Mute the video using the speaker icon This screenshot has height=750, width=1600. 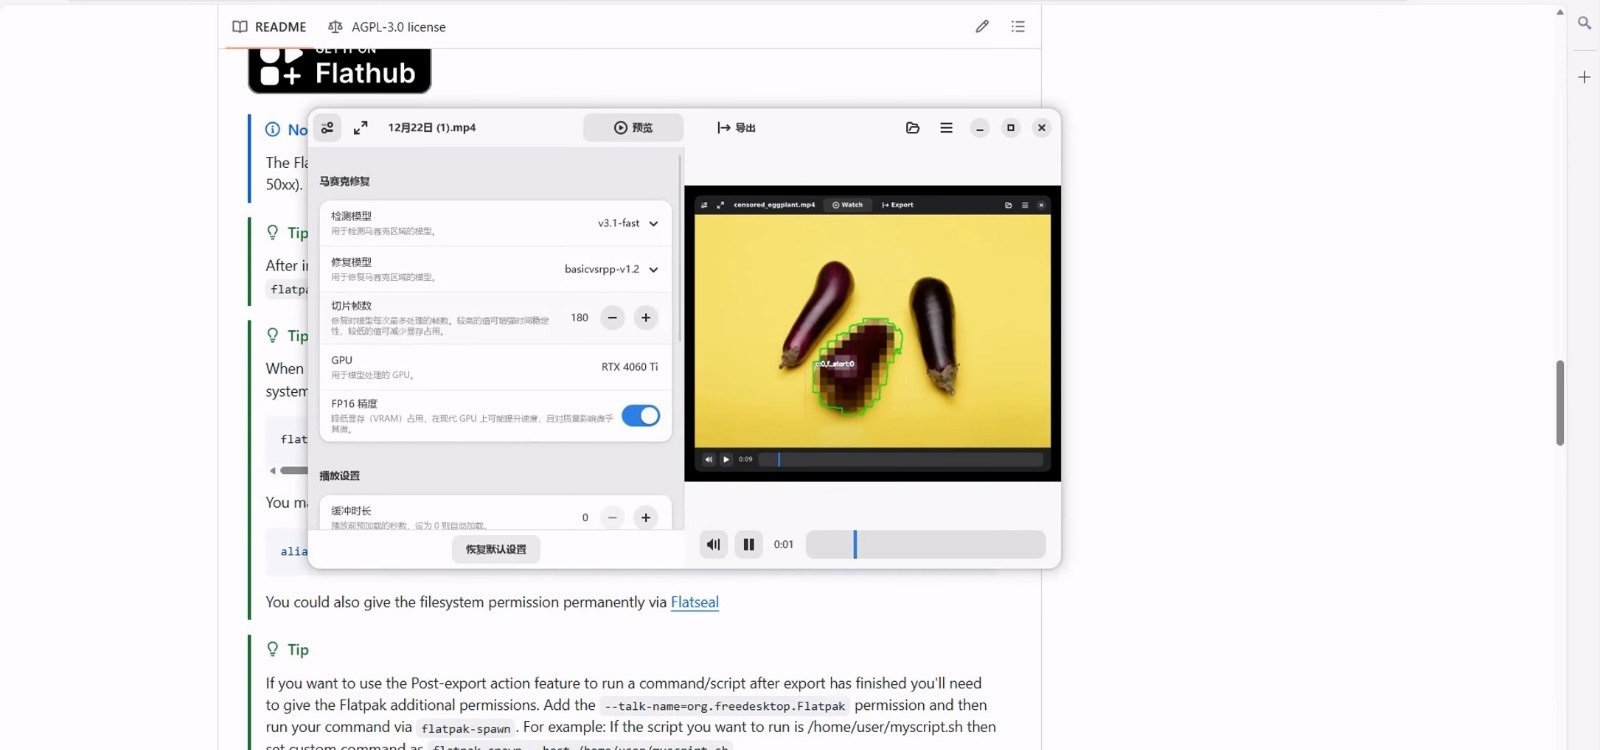pos(713,545)
